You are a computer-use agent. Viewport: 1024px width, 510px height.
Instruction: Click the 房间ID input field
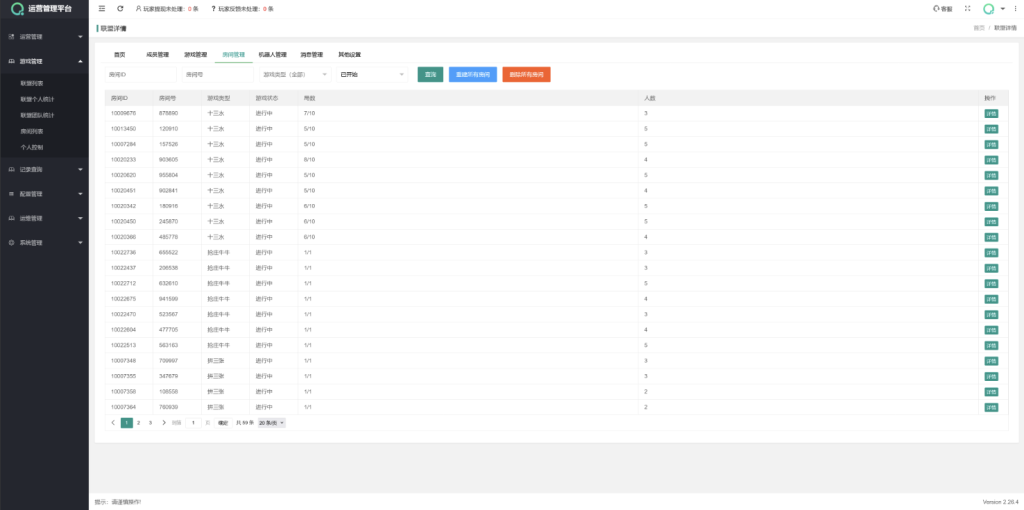pyautogui.click(x=140, y=74)
